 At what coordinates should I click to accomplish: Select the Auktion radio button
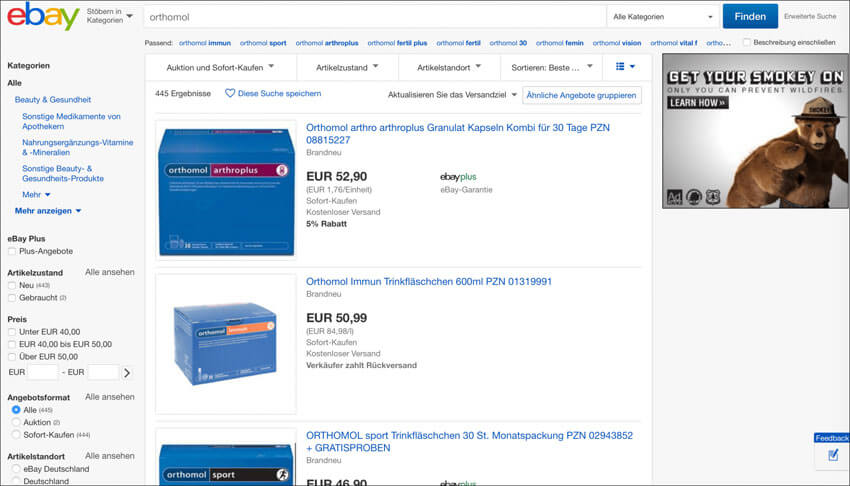click(16, 422)
